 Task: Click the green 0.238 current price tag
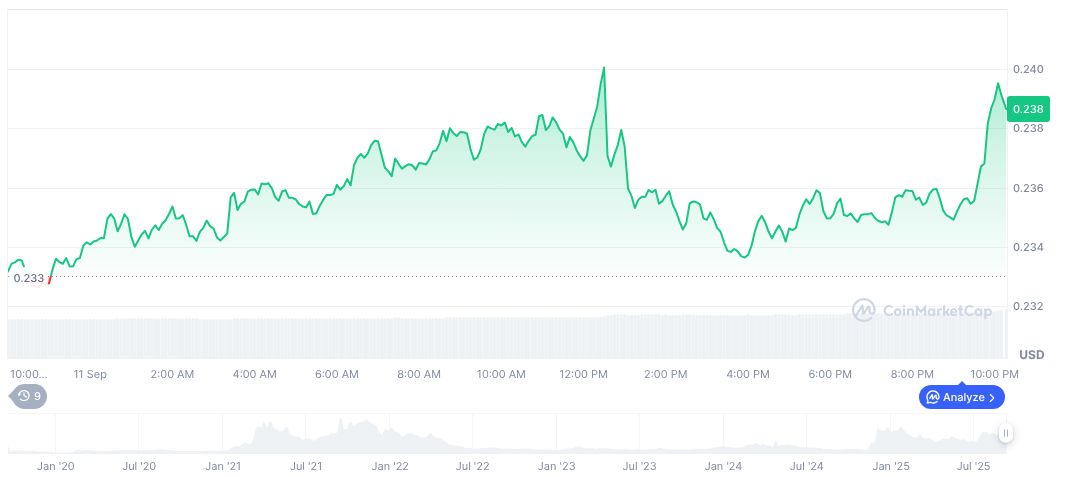pos(1027,108)
